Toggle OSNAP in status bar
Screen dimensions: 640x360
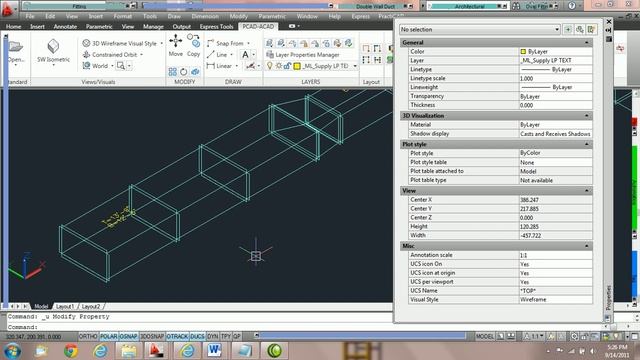129,336
